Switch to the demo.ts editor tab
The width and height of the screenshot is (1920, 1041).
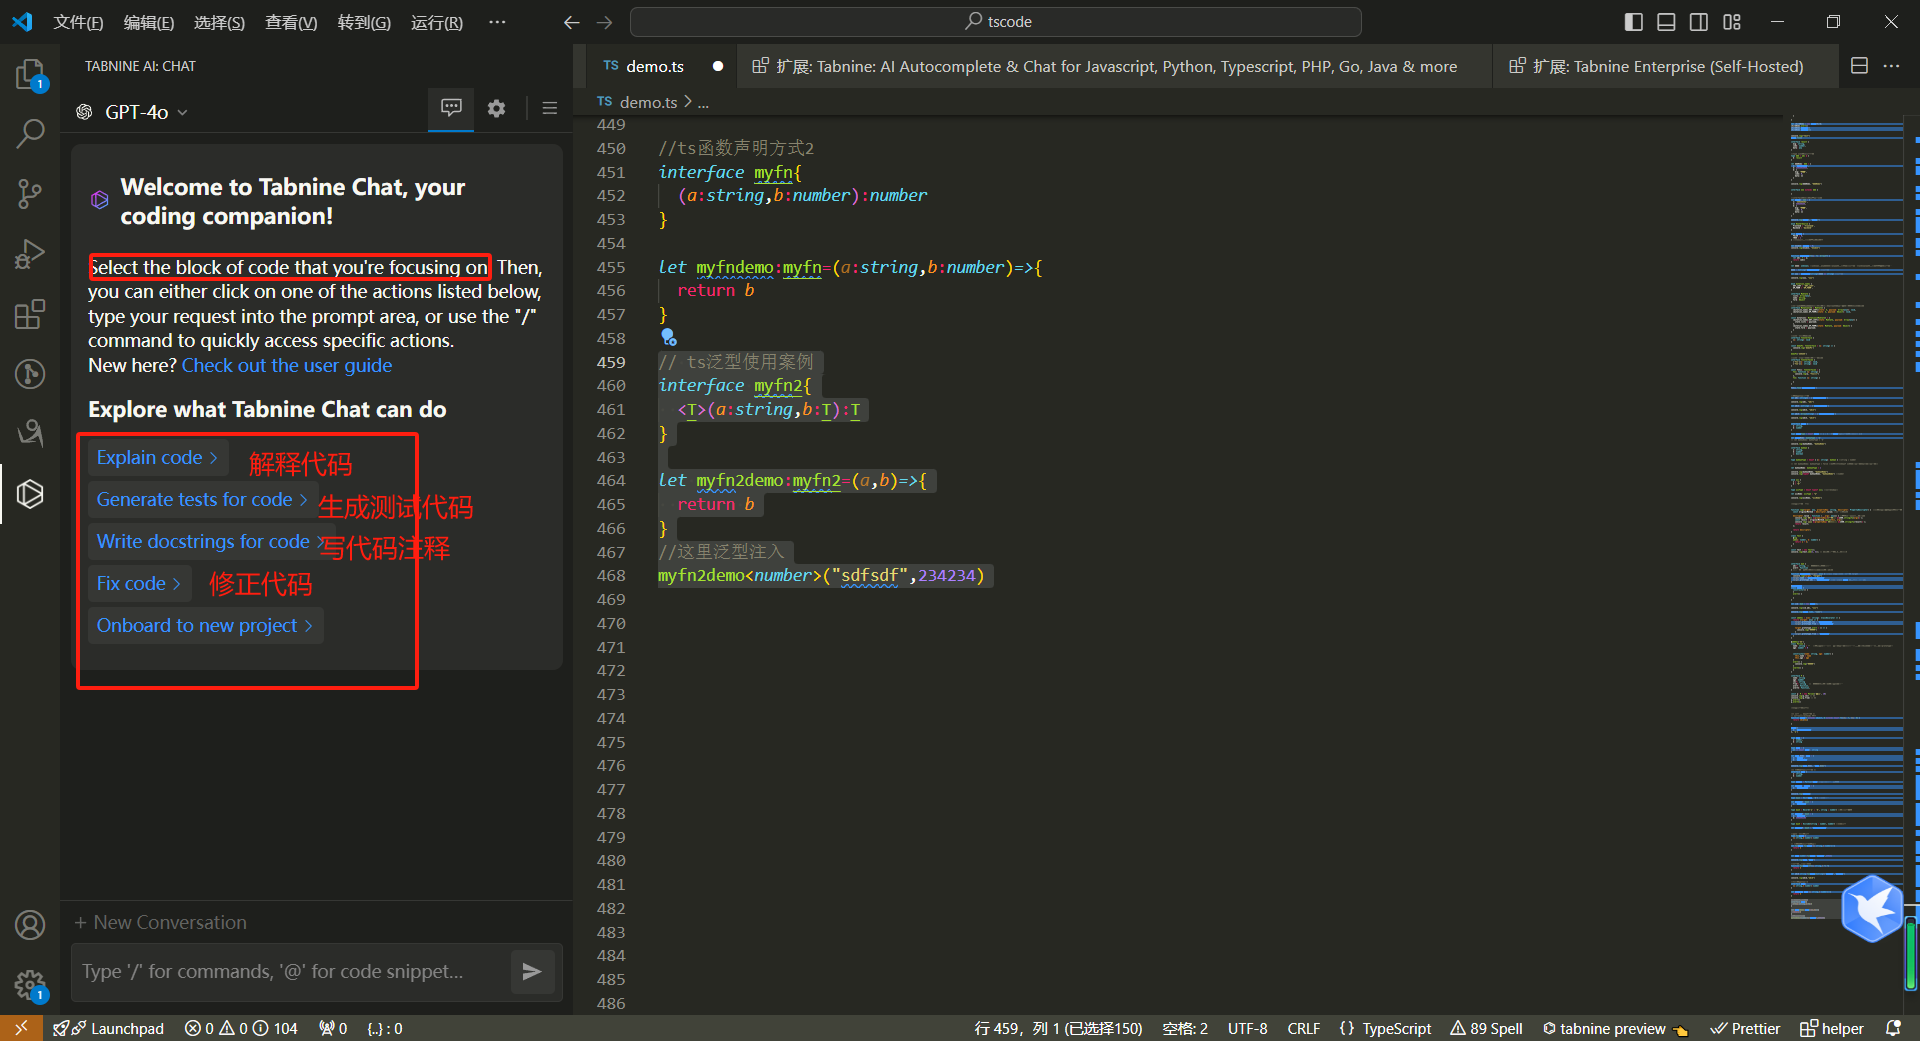655,66
